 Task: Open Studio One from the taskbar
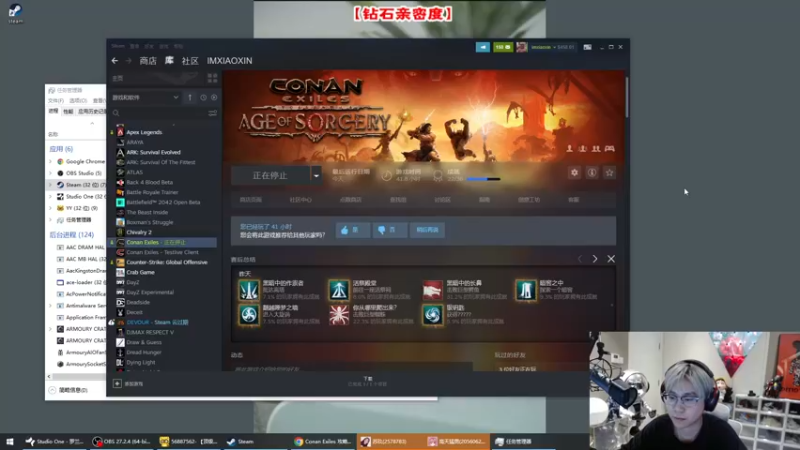55,442
